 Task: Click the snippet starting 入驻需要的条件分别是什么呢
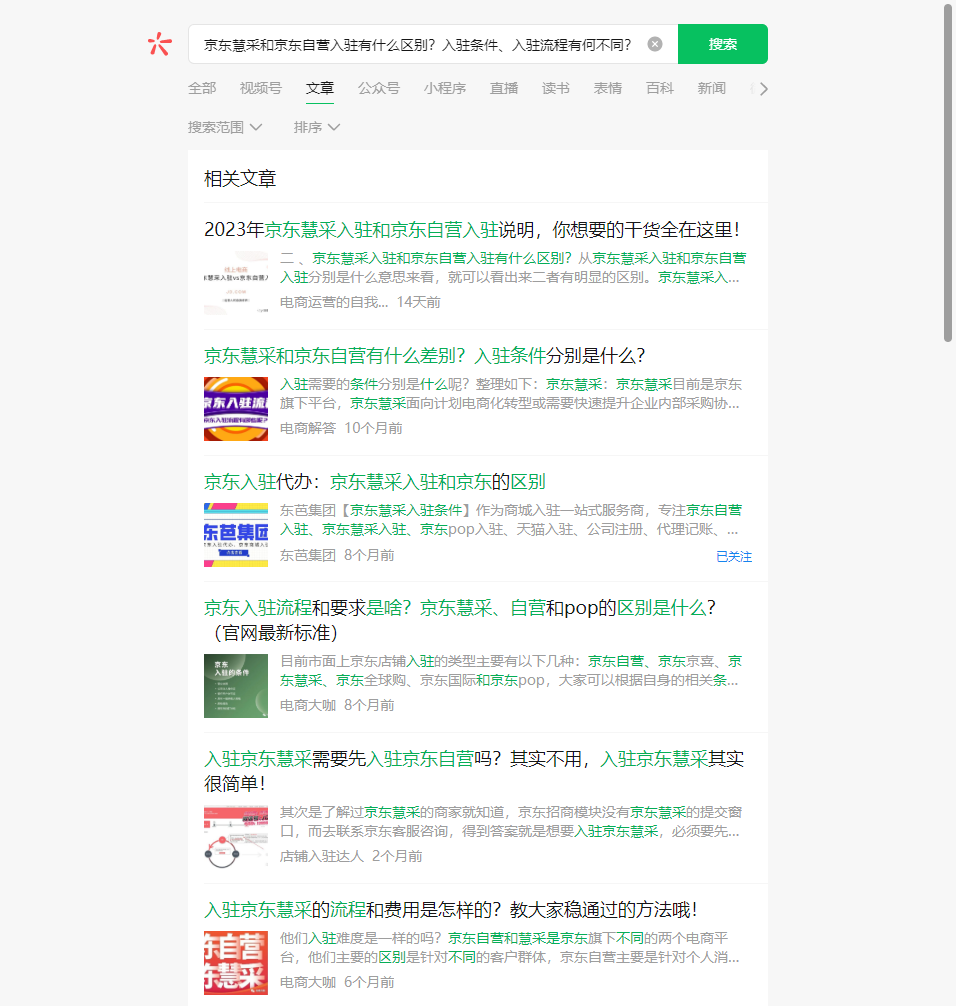511,393
